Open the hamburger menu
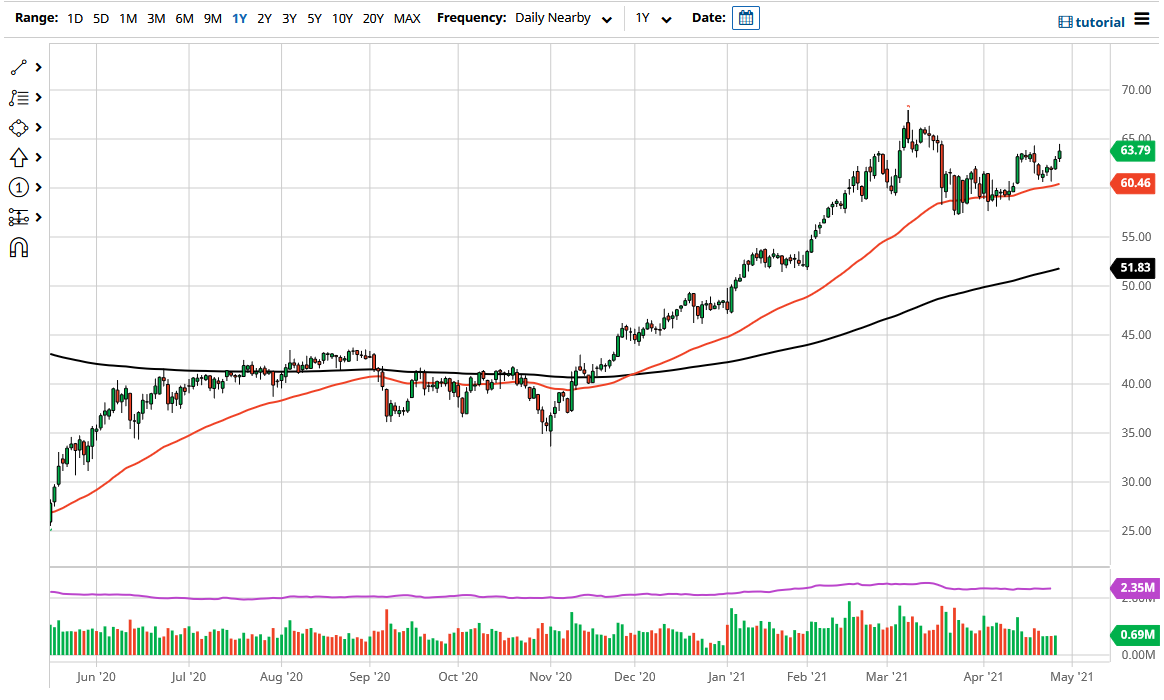 pyautogui.click(x=1143, y=18)
